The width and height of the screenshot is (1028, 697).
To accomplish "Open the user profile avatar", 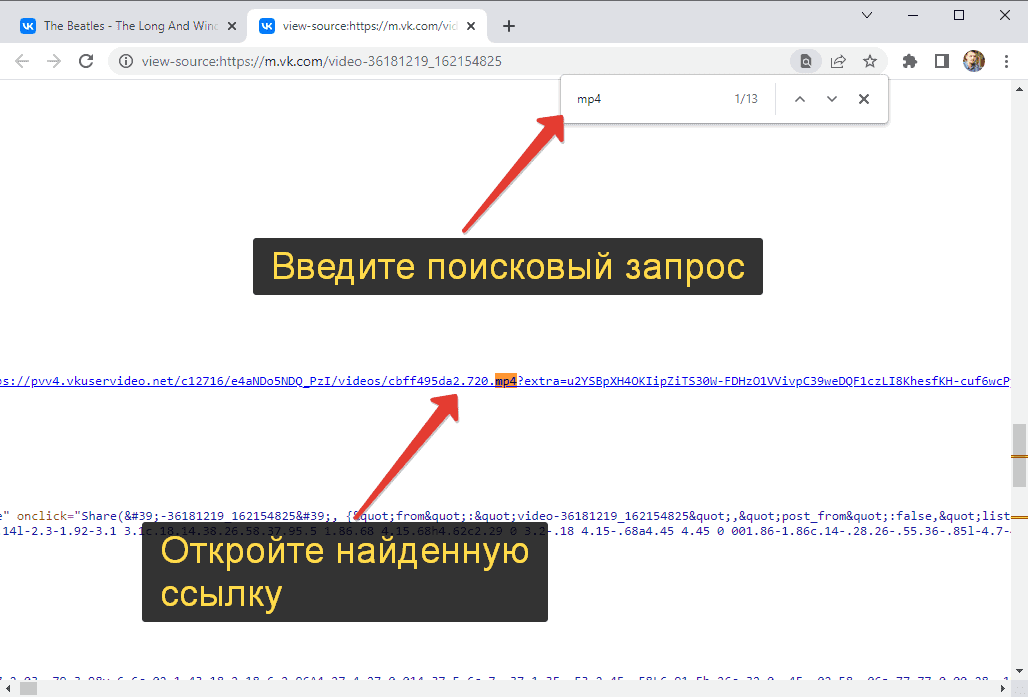I will click(x=973, y=61).
